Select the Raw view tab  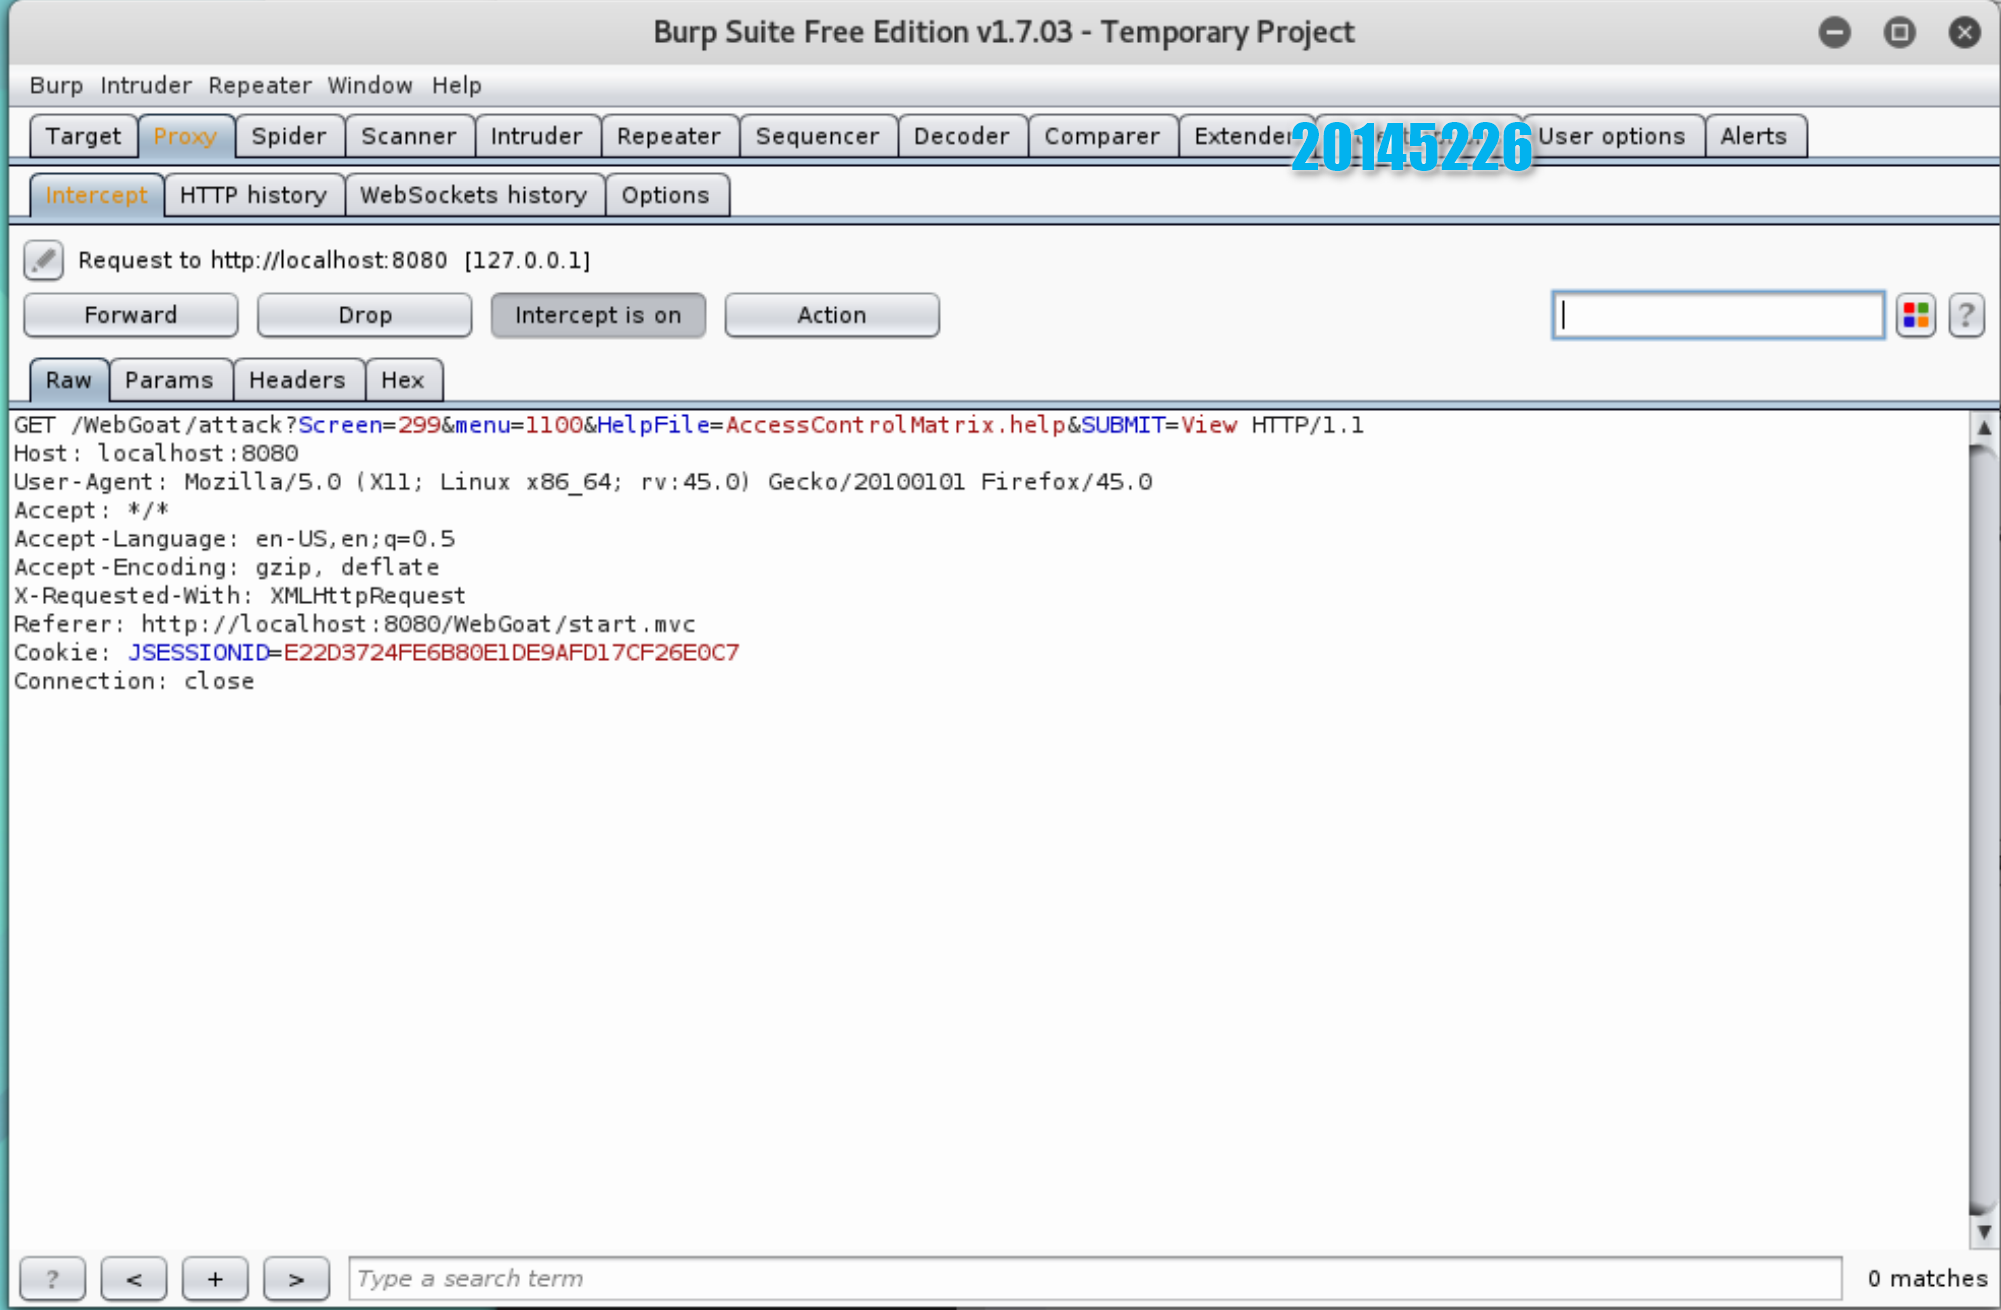point(68,380)
